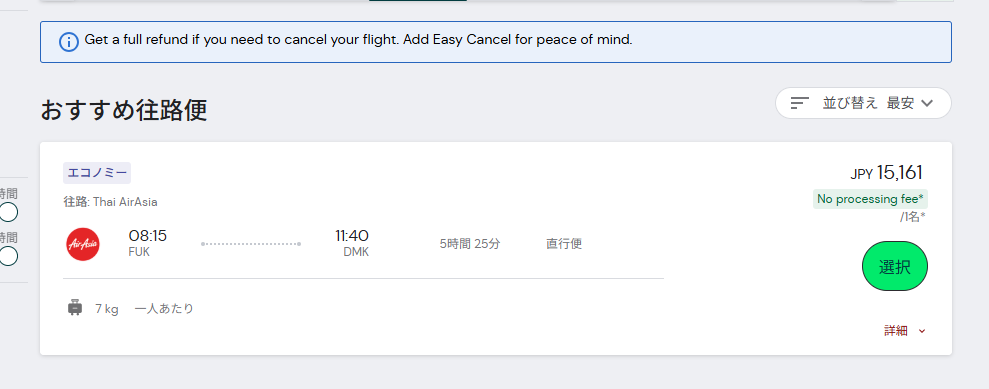Click the sort lines icon beside 並び替え
Image resolution: width=989 pixels, height=389 pixels.
click(800, 103)
